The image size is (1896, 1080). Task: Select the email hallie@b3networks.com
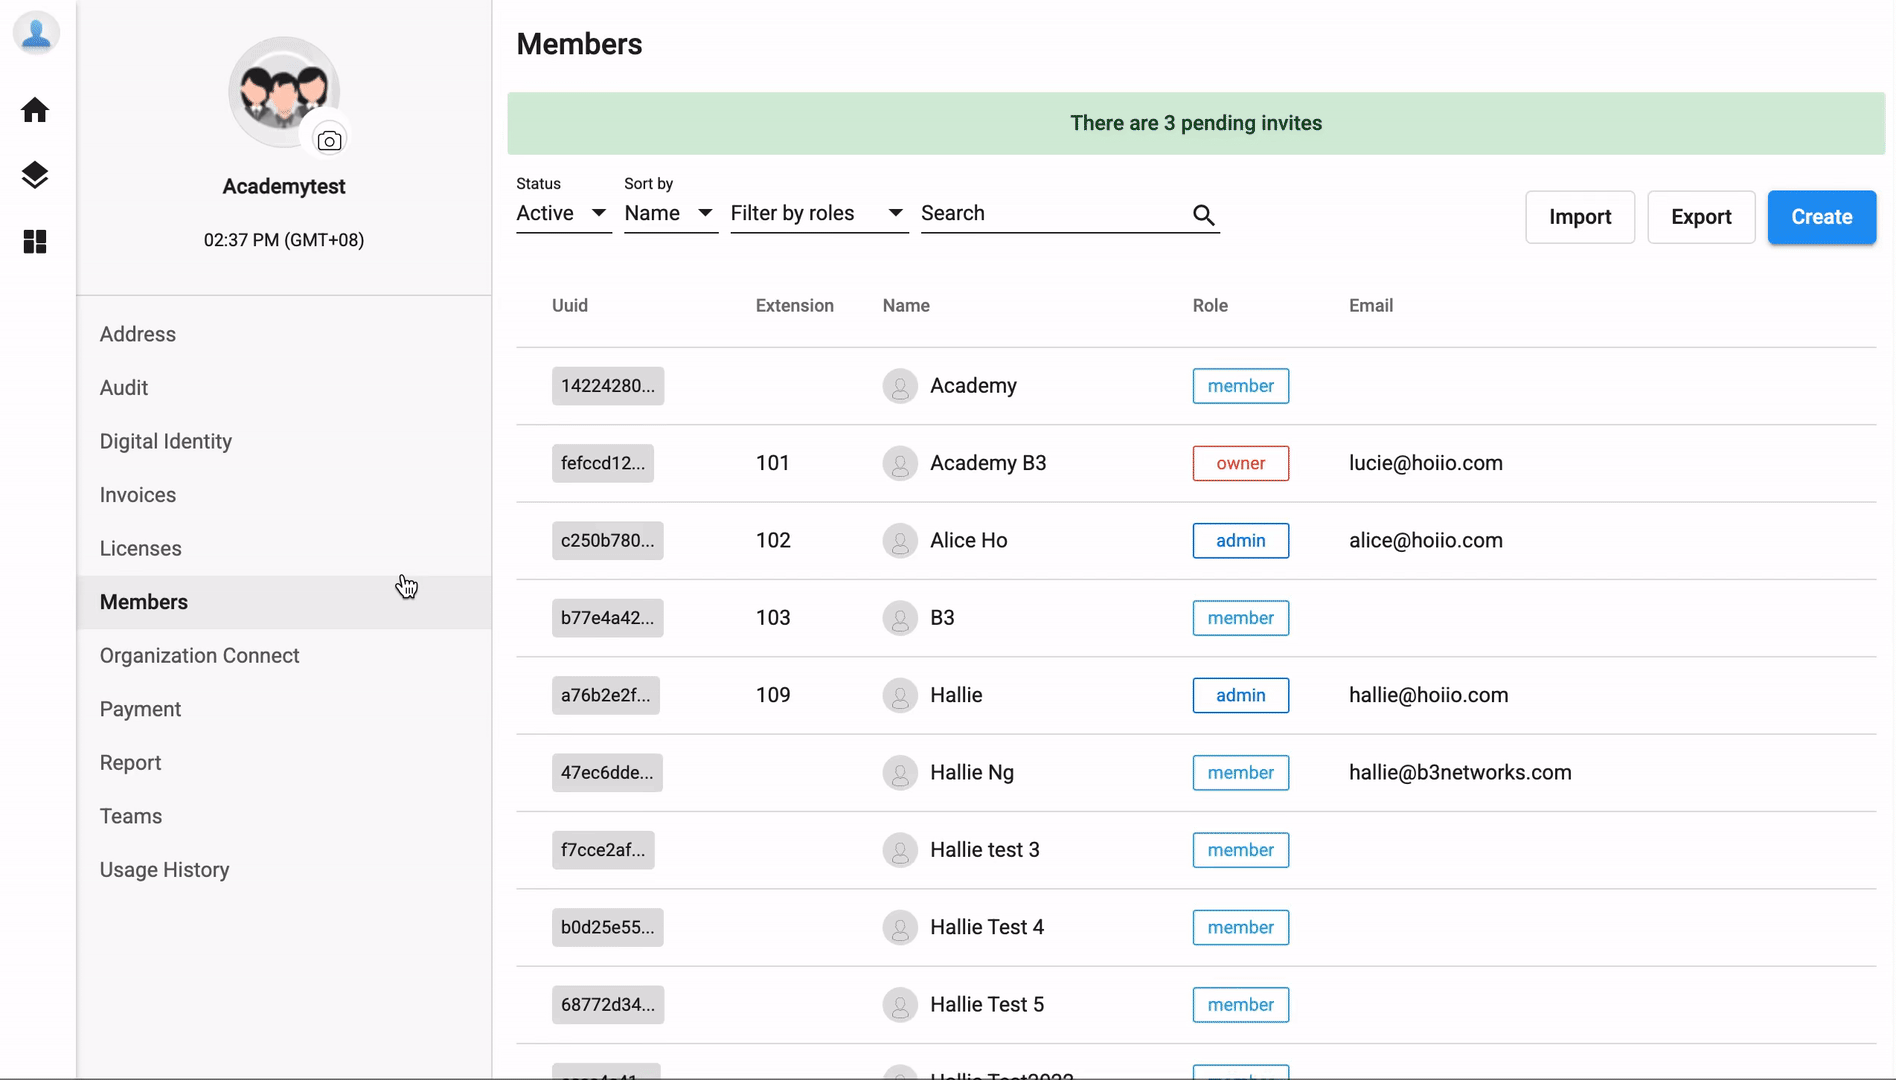[1460, 773]
